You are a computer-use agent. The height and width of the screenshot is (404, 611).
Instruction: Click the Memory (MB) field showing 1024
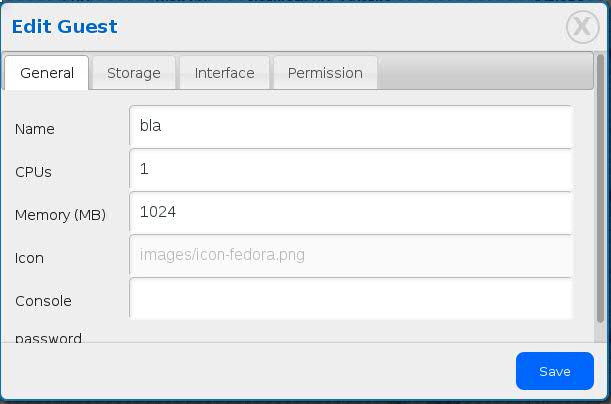click(350, 212)
